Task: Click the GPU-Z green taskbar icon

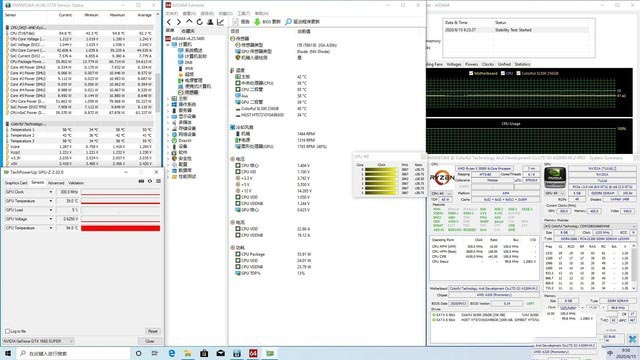Action: (270, 353)
